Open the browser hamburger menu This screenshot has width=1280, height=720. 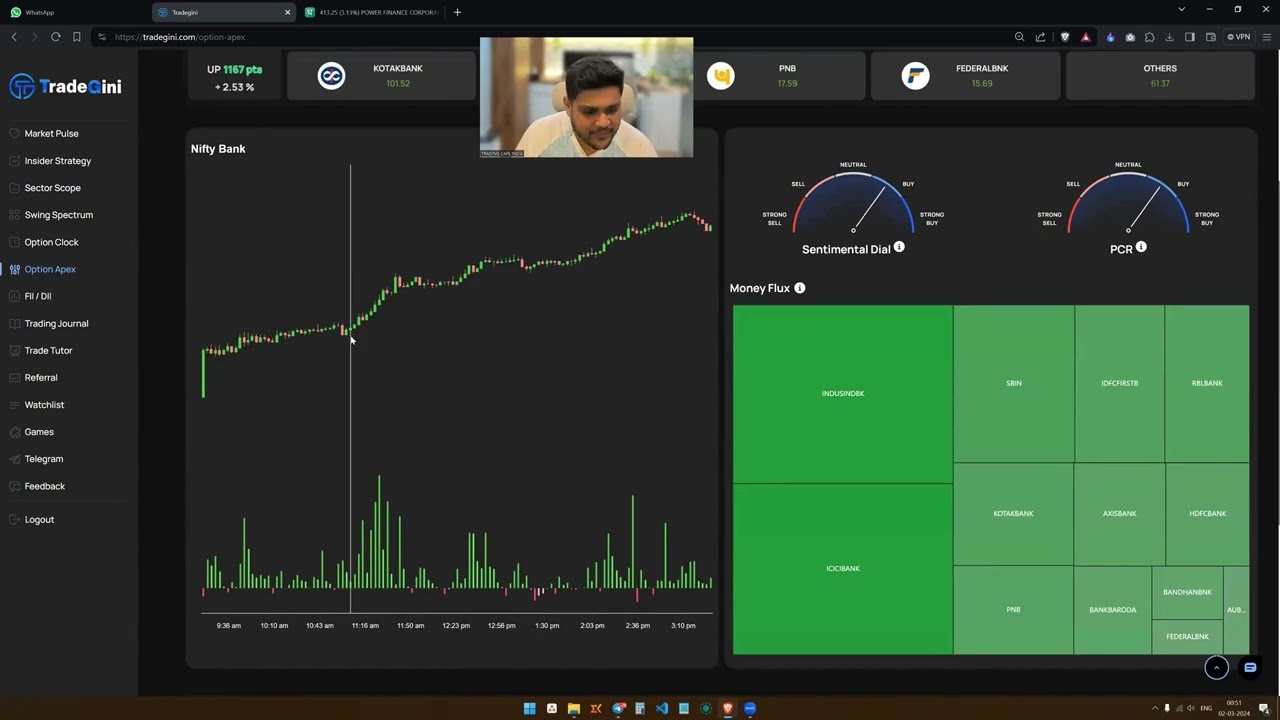[x=1266, y=37]
